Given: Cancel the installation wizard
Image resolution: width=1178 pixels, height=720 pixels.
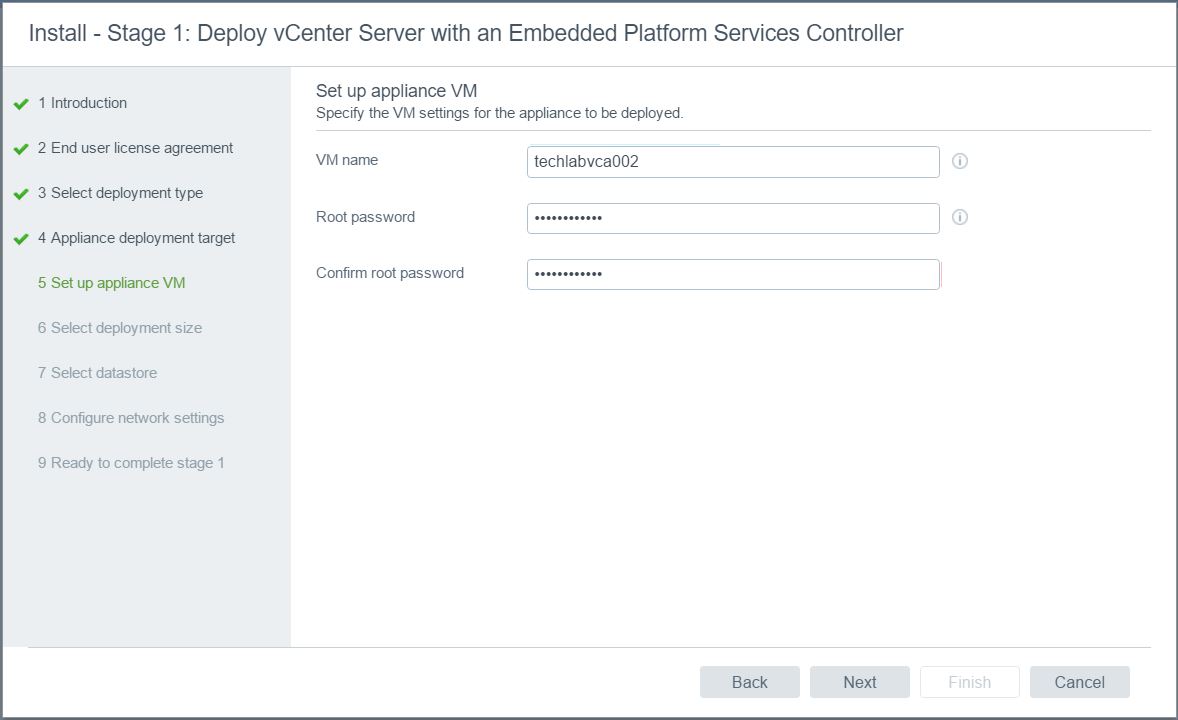Looking at the screenshot, I should 1080,682.
